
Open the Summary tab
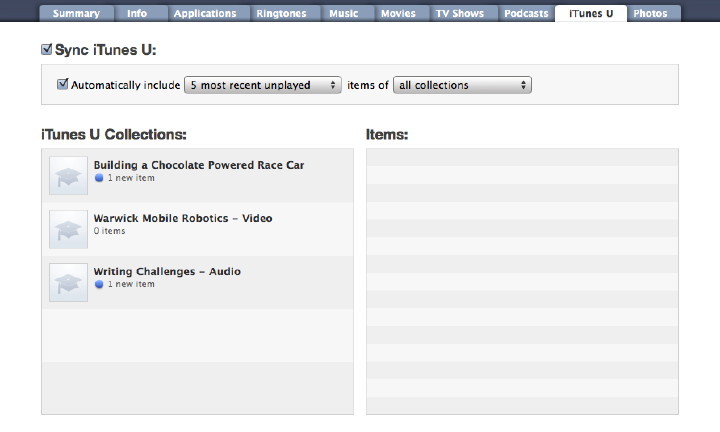coord(76,13)
